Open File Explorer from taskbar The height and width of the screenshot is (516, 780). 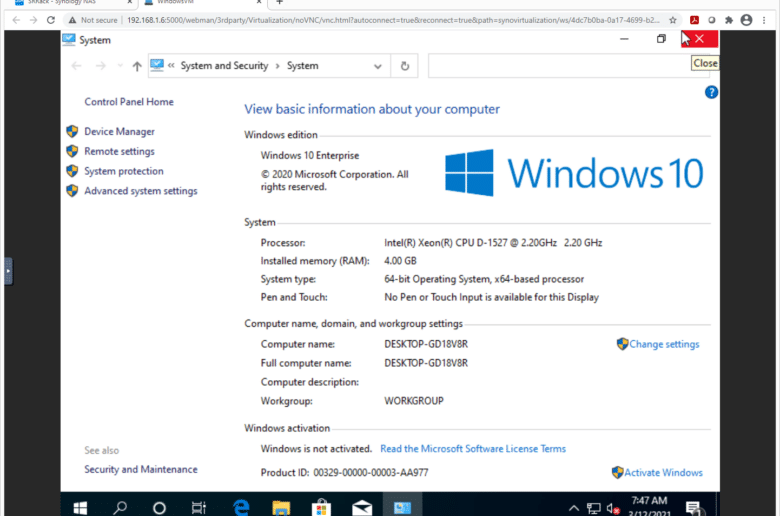coord(281,508)
